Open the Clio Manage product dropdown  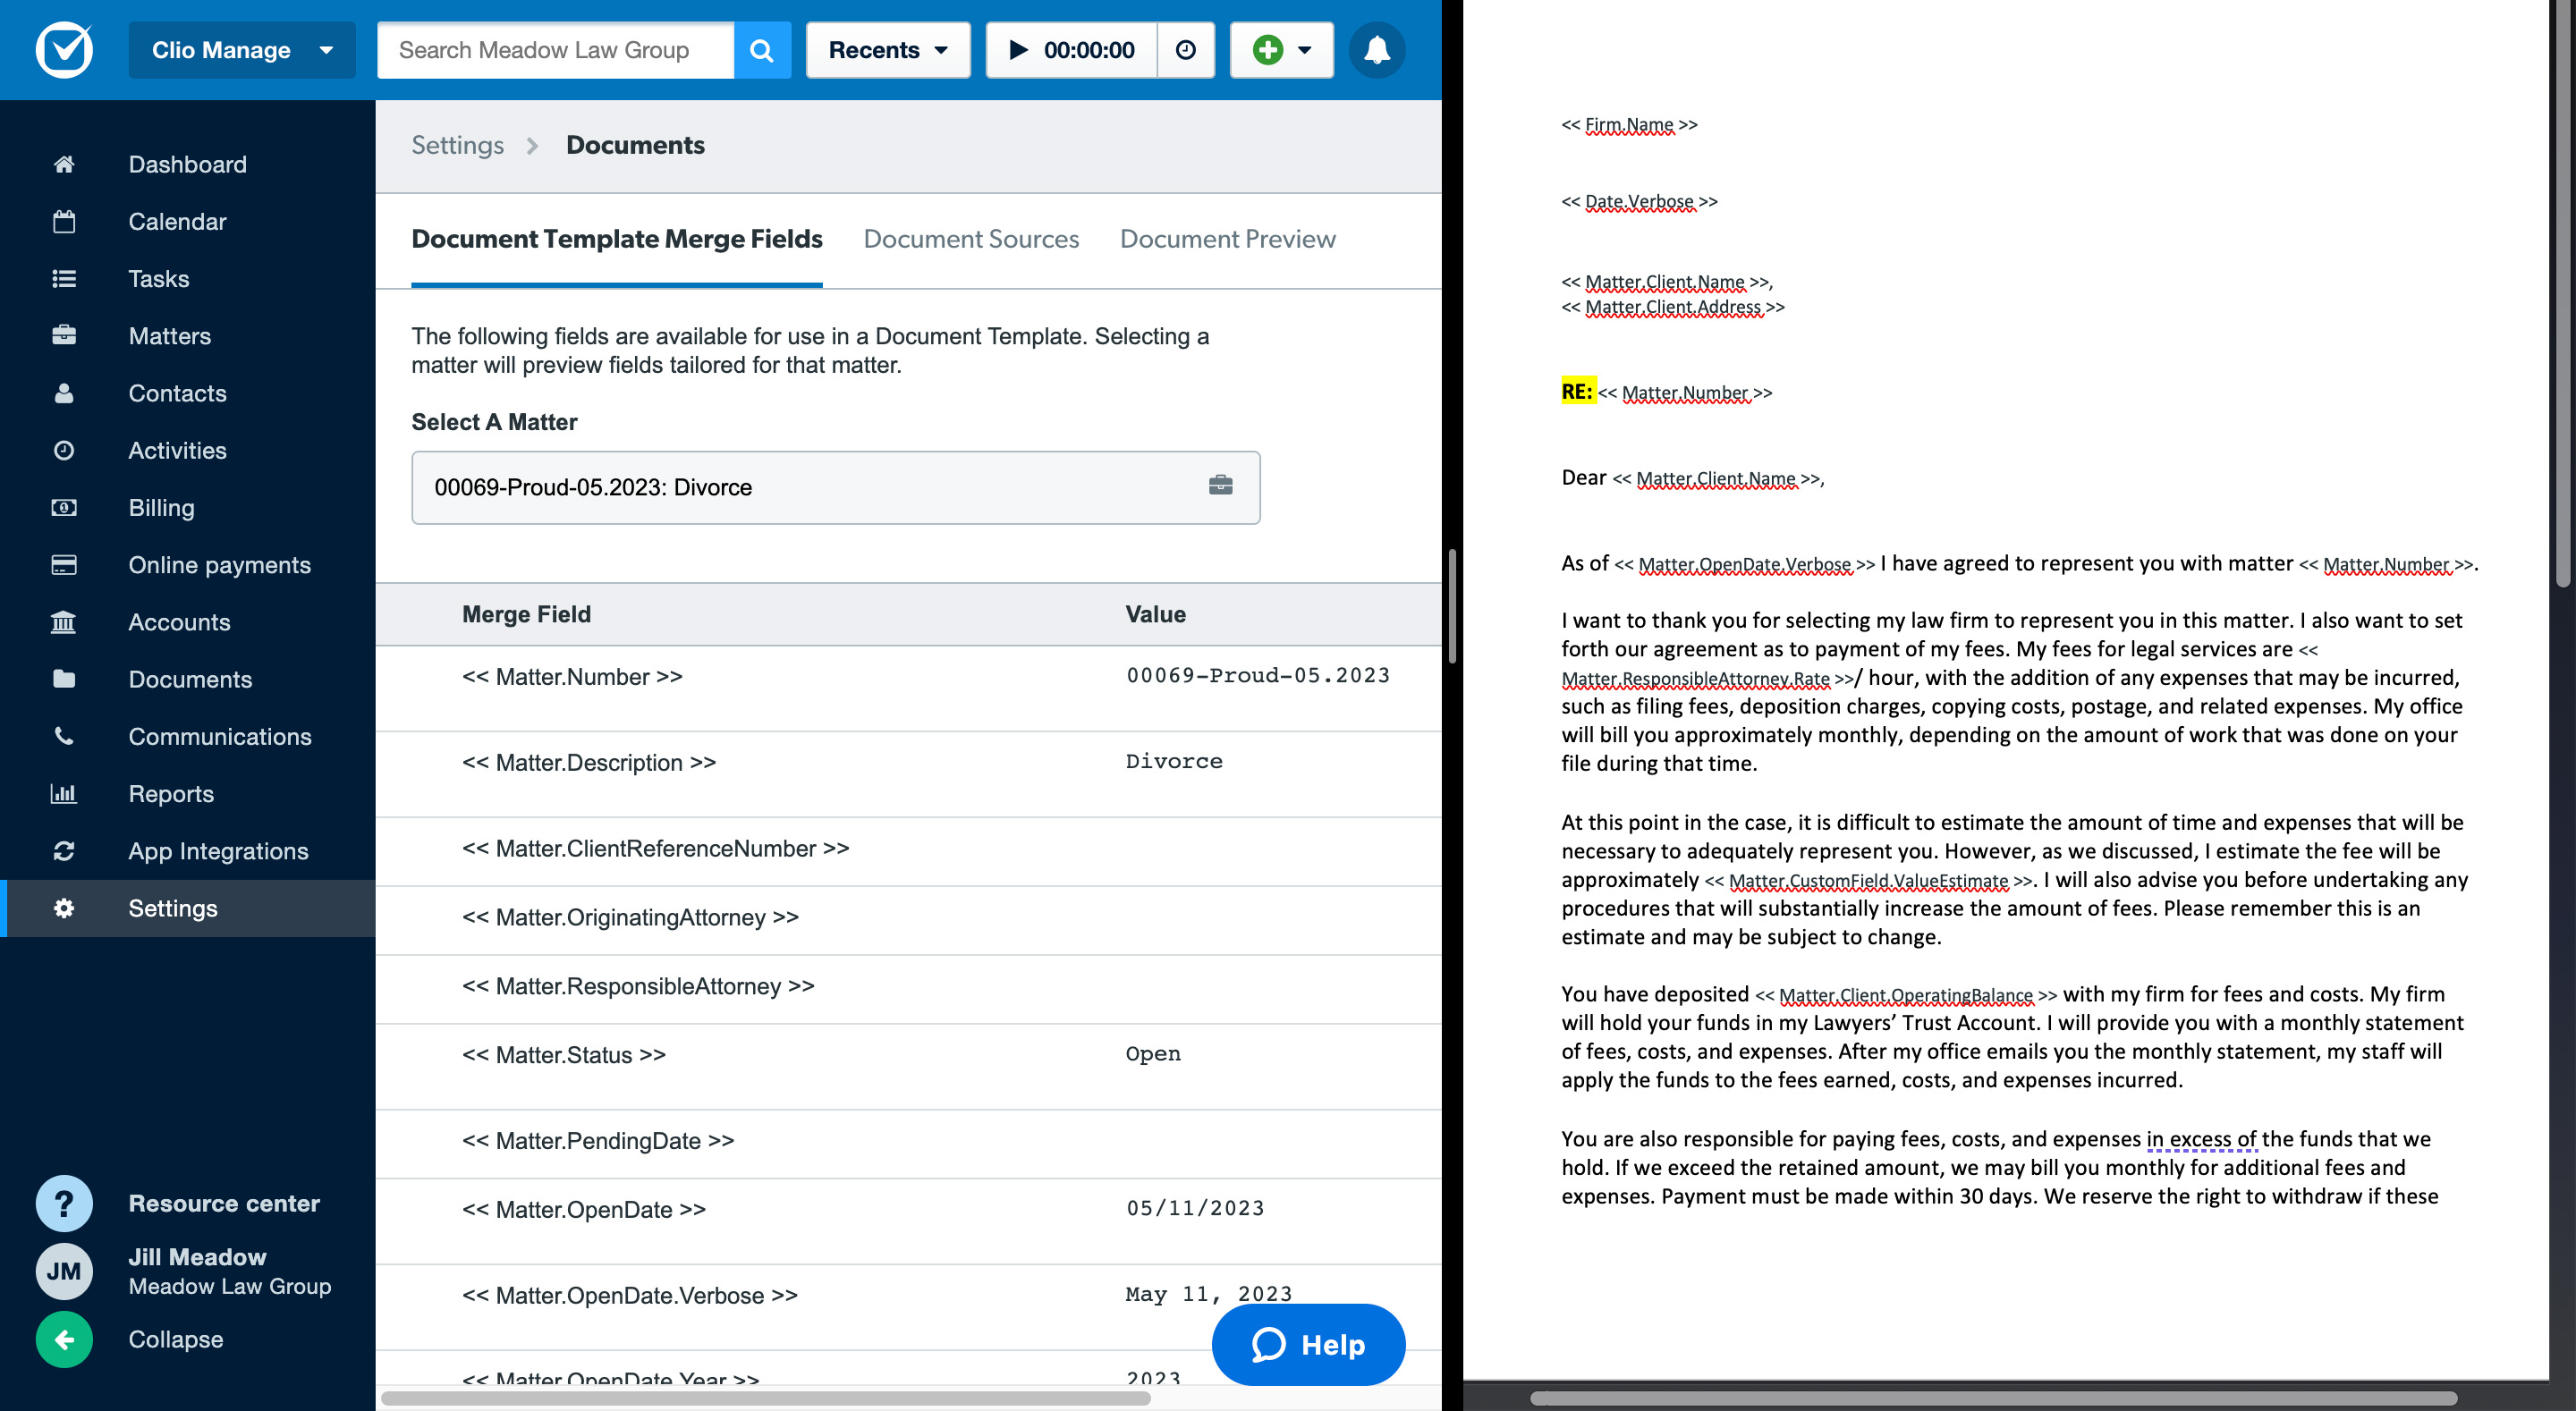[x=242, y=50]
